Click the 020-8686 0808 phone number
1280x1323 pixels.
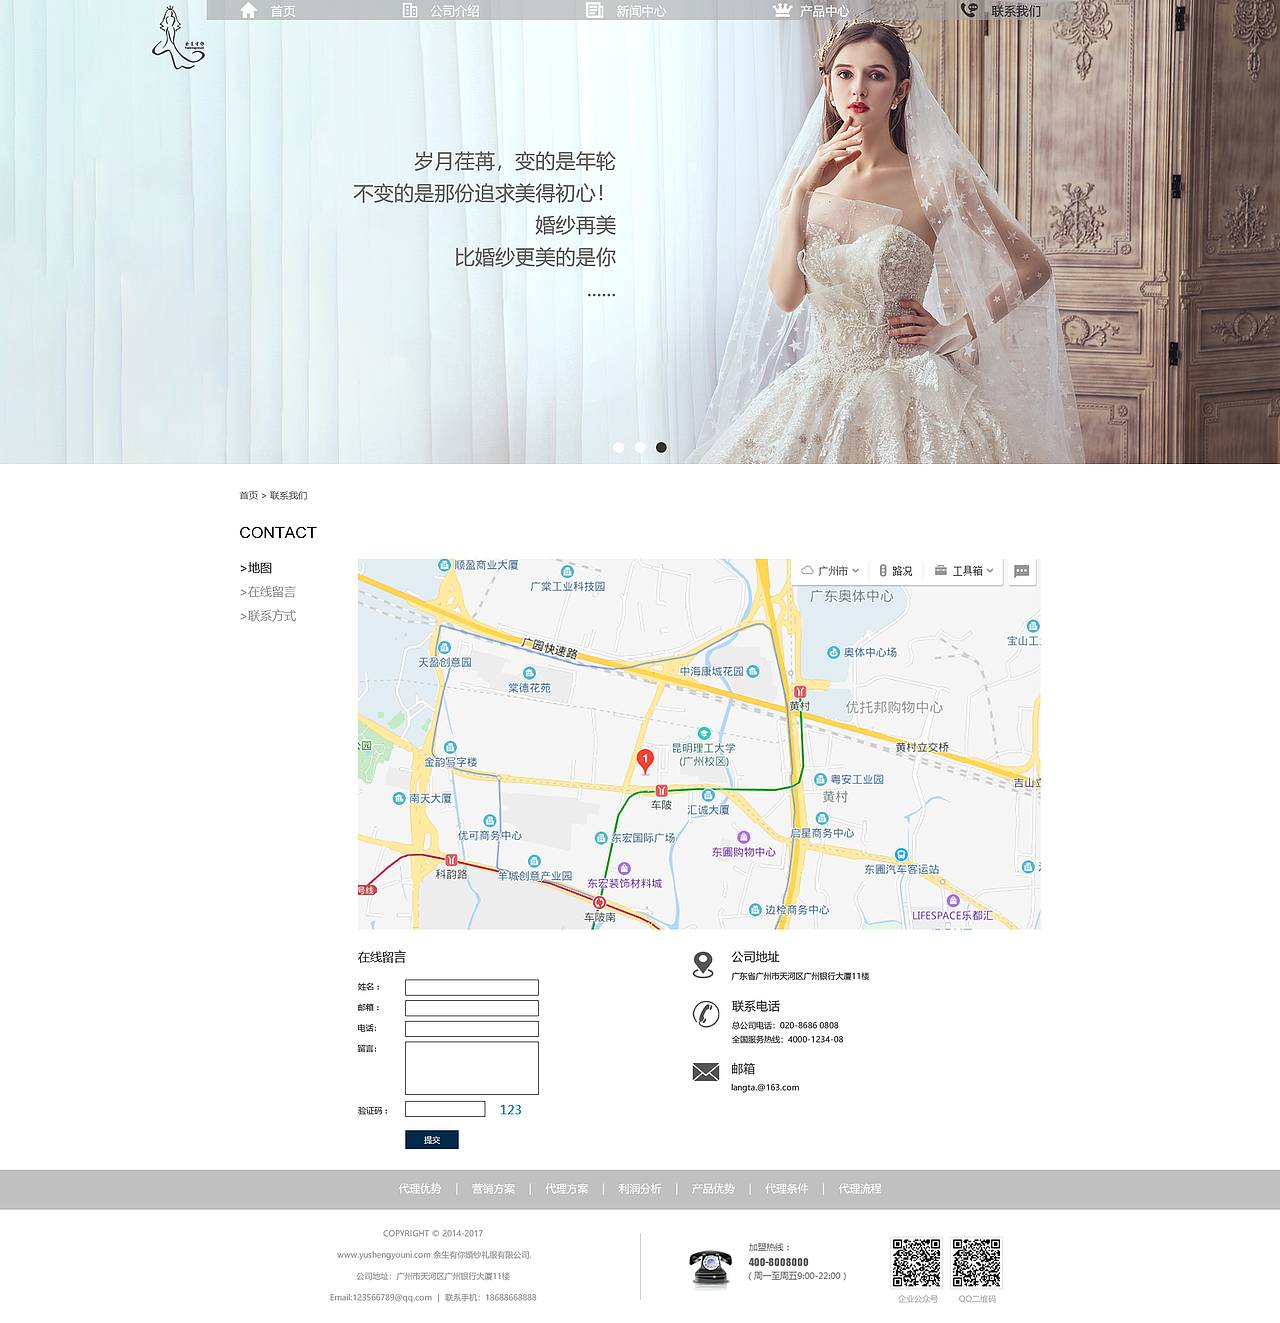click(809, 1026)
